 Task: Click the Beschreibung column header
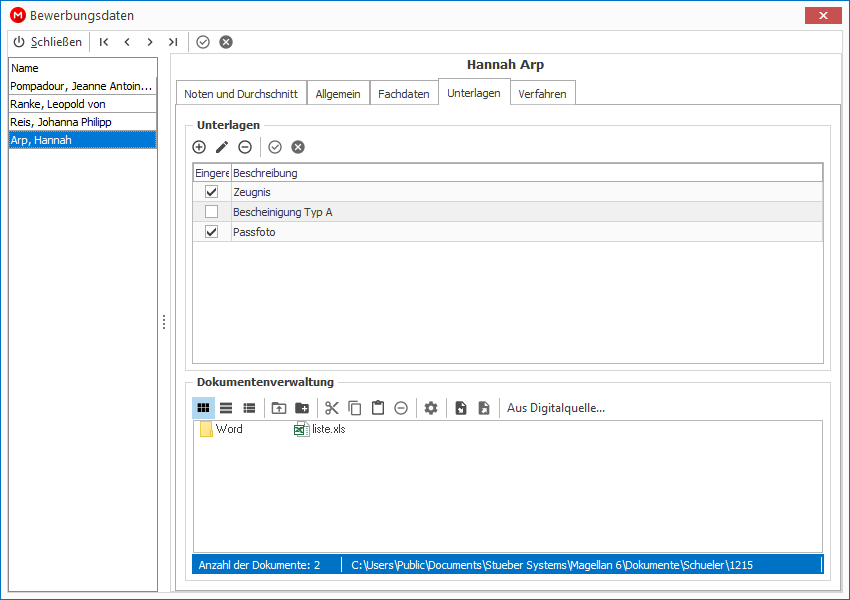tap(527, 173)
